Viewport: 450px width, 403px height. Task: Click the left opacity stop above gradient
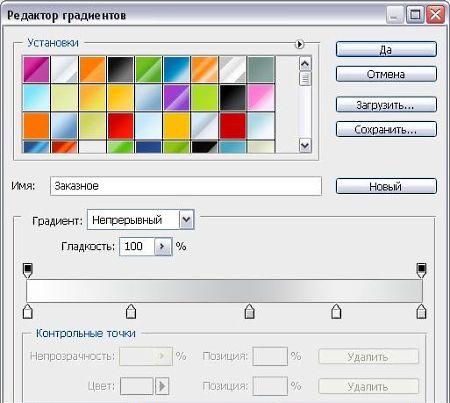click(x=28, y=270)
